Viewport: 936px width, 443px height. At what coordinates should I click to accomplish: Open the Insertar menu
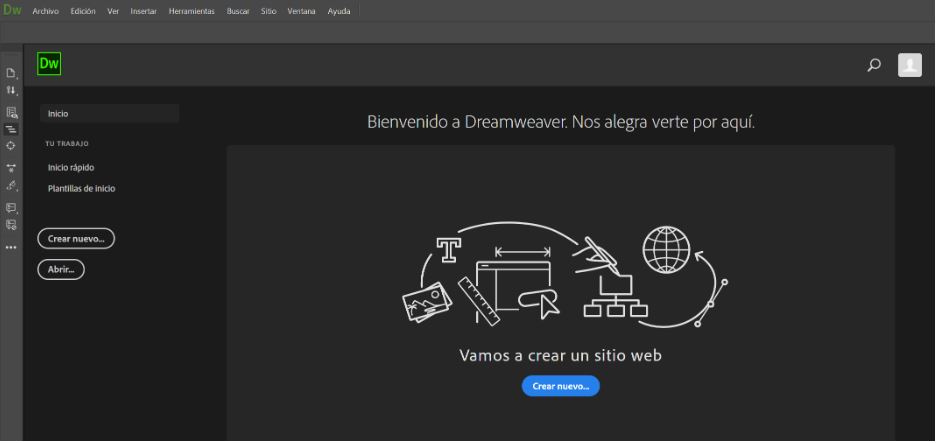pyautogui.click(x=144, y=11)
